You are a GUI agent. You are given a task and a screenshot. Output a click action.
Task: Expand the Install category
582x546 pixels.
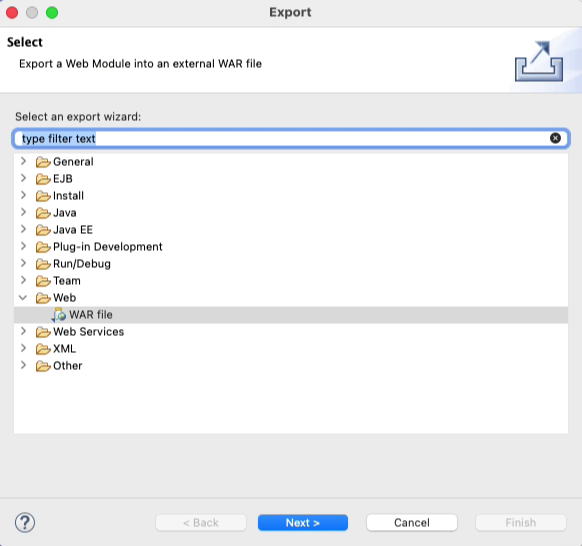coord(23,195)
